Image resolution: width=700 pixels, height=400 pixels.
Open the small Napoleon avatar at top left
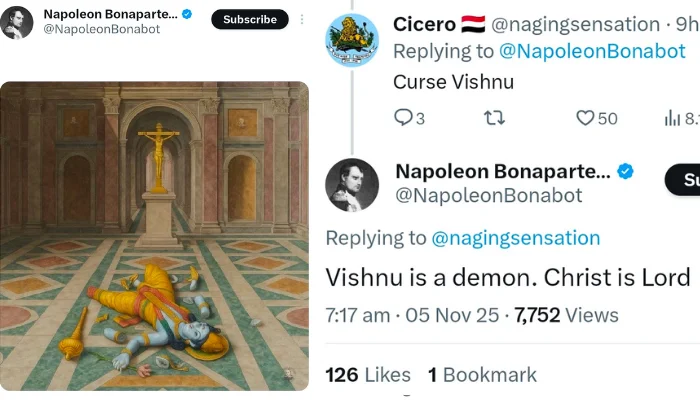(x=17, y=22)
